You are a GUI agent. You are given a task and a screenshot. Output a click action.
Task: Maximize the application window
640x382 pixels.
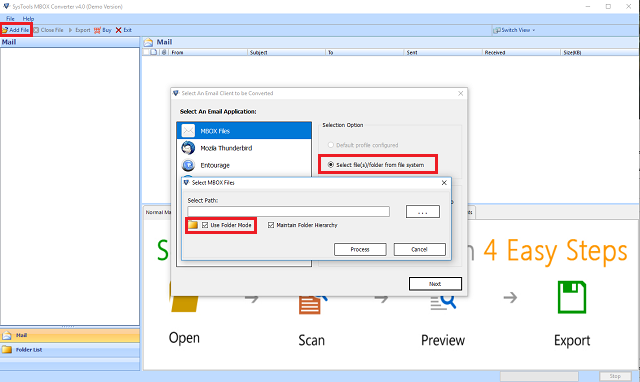point(608,7)
